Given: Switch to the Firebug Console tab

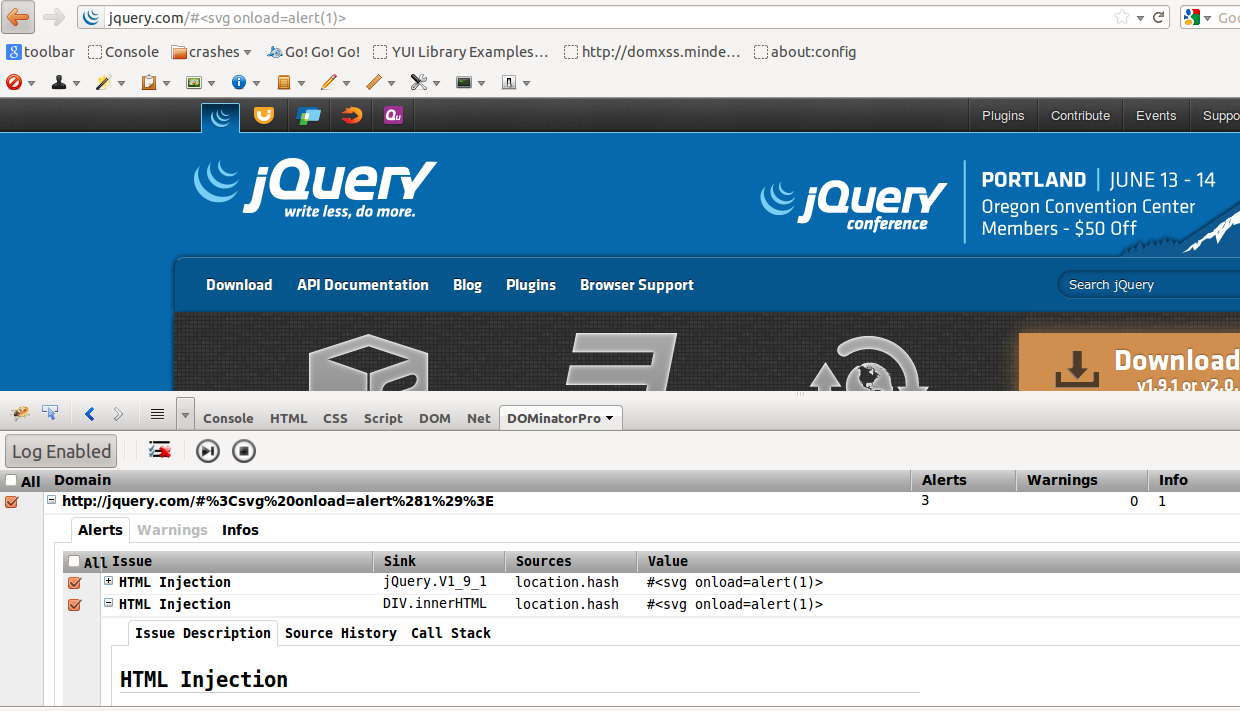Looking at the screenshot, I should tap(228, 418).
